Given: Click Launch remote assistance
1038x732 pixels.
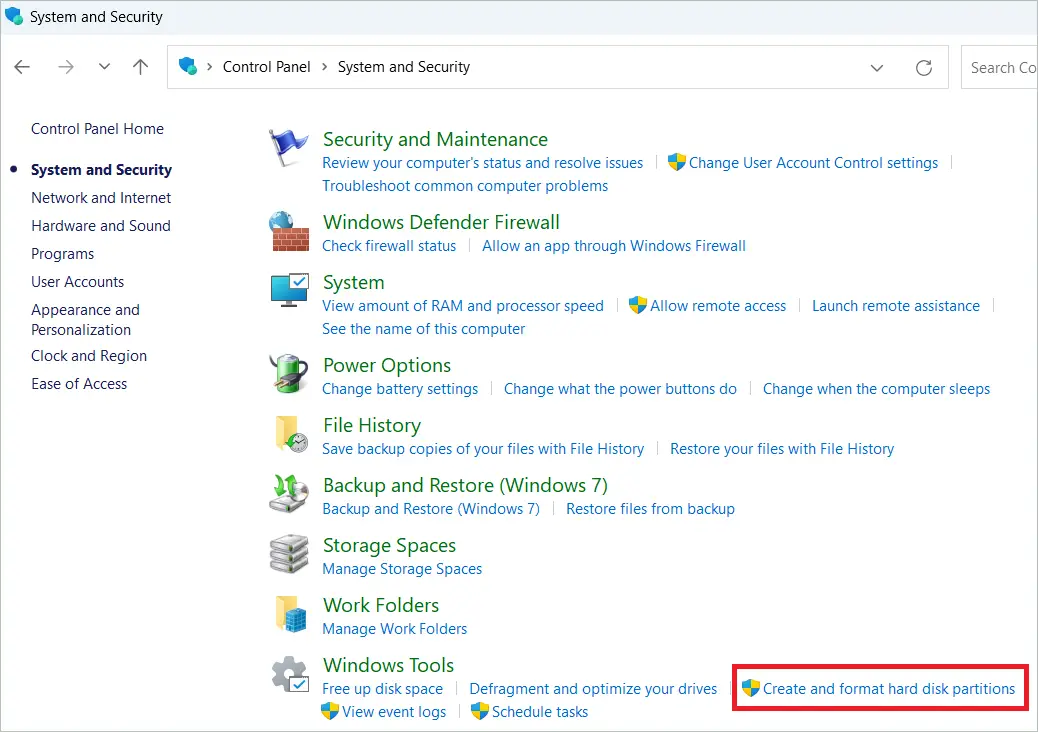Looking at the screenshot, I should tap(896, 306).
